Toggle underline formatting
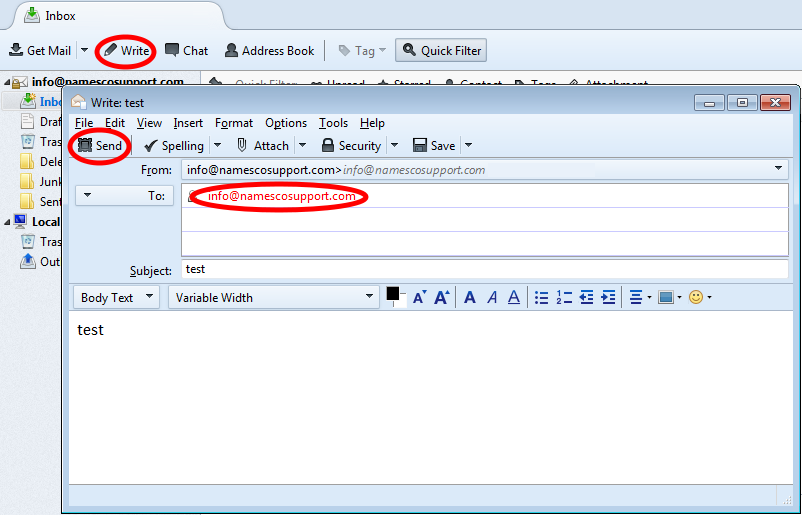 514,297
